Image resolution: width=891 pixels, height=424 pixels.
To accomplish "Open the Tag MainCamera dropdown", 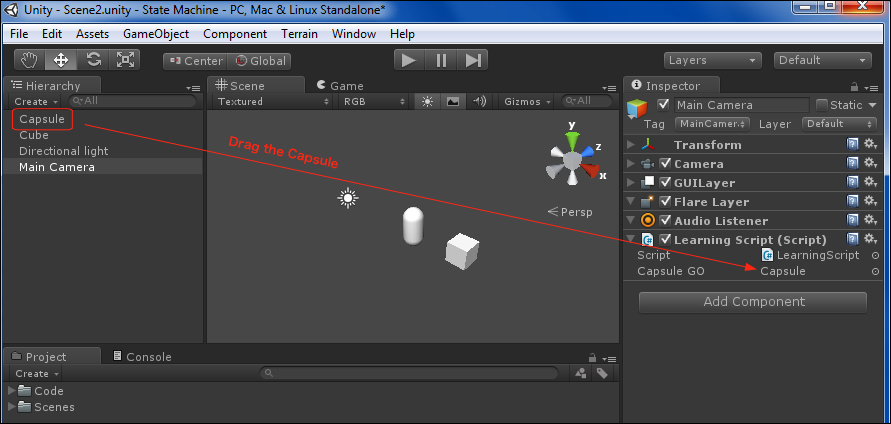I will 713,123.
